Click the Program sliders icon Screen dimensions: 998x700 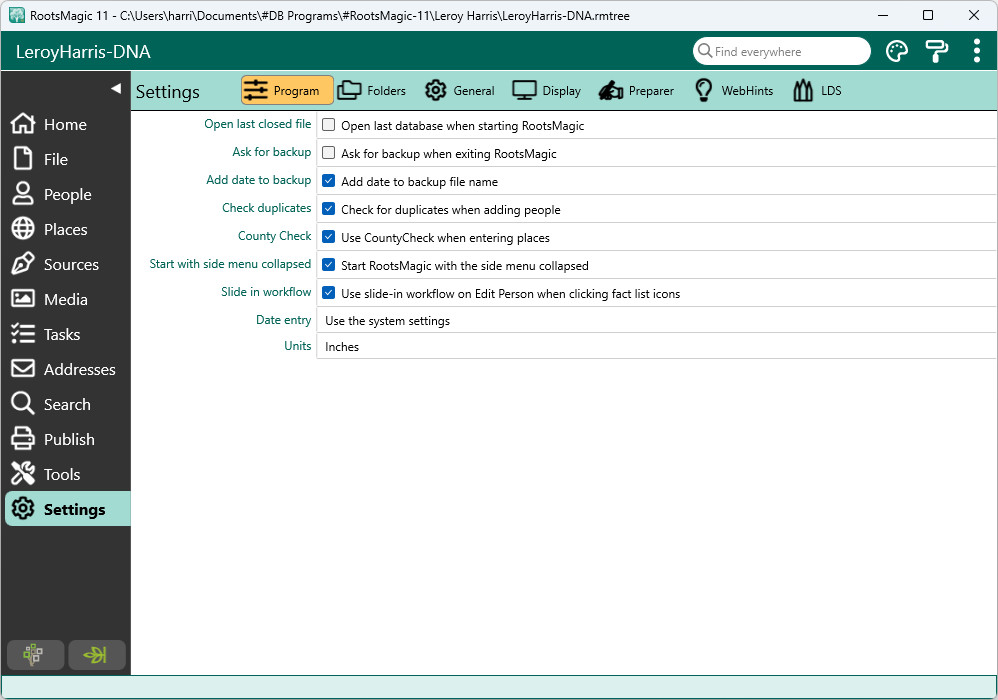(x=256, y=90)
